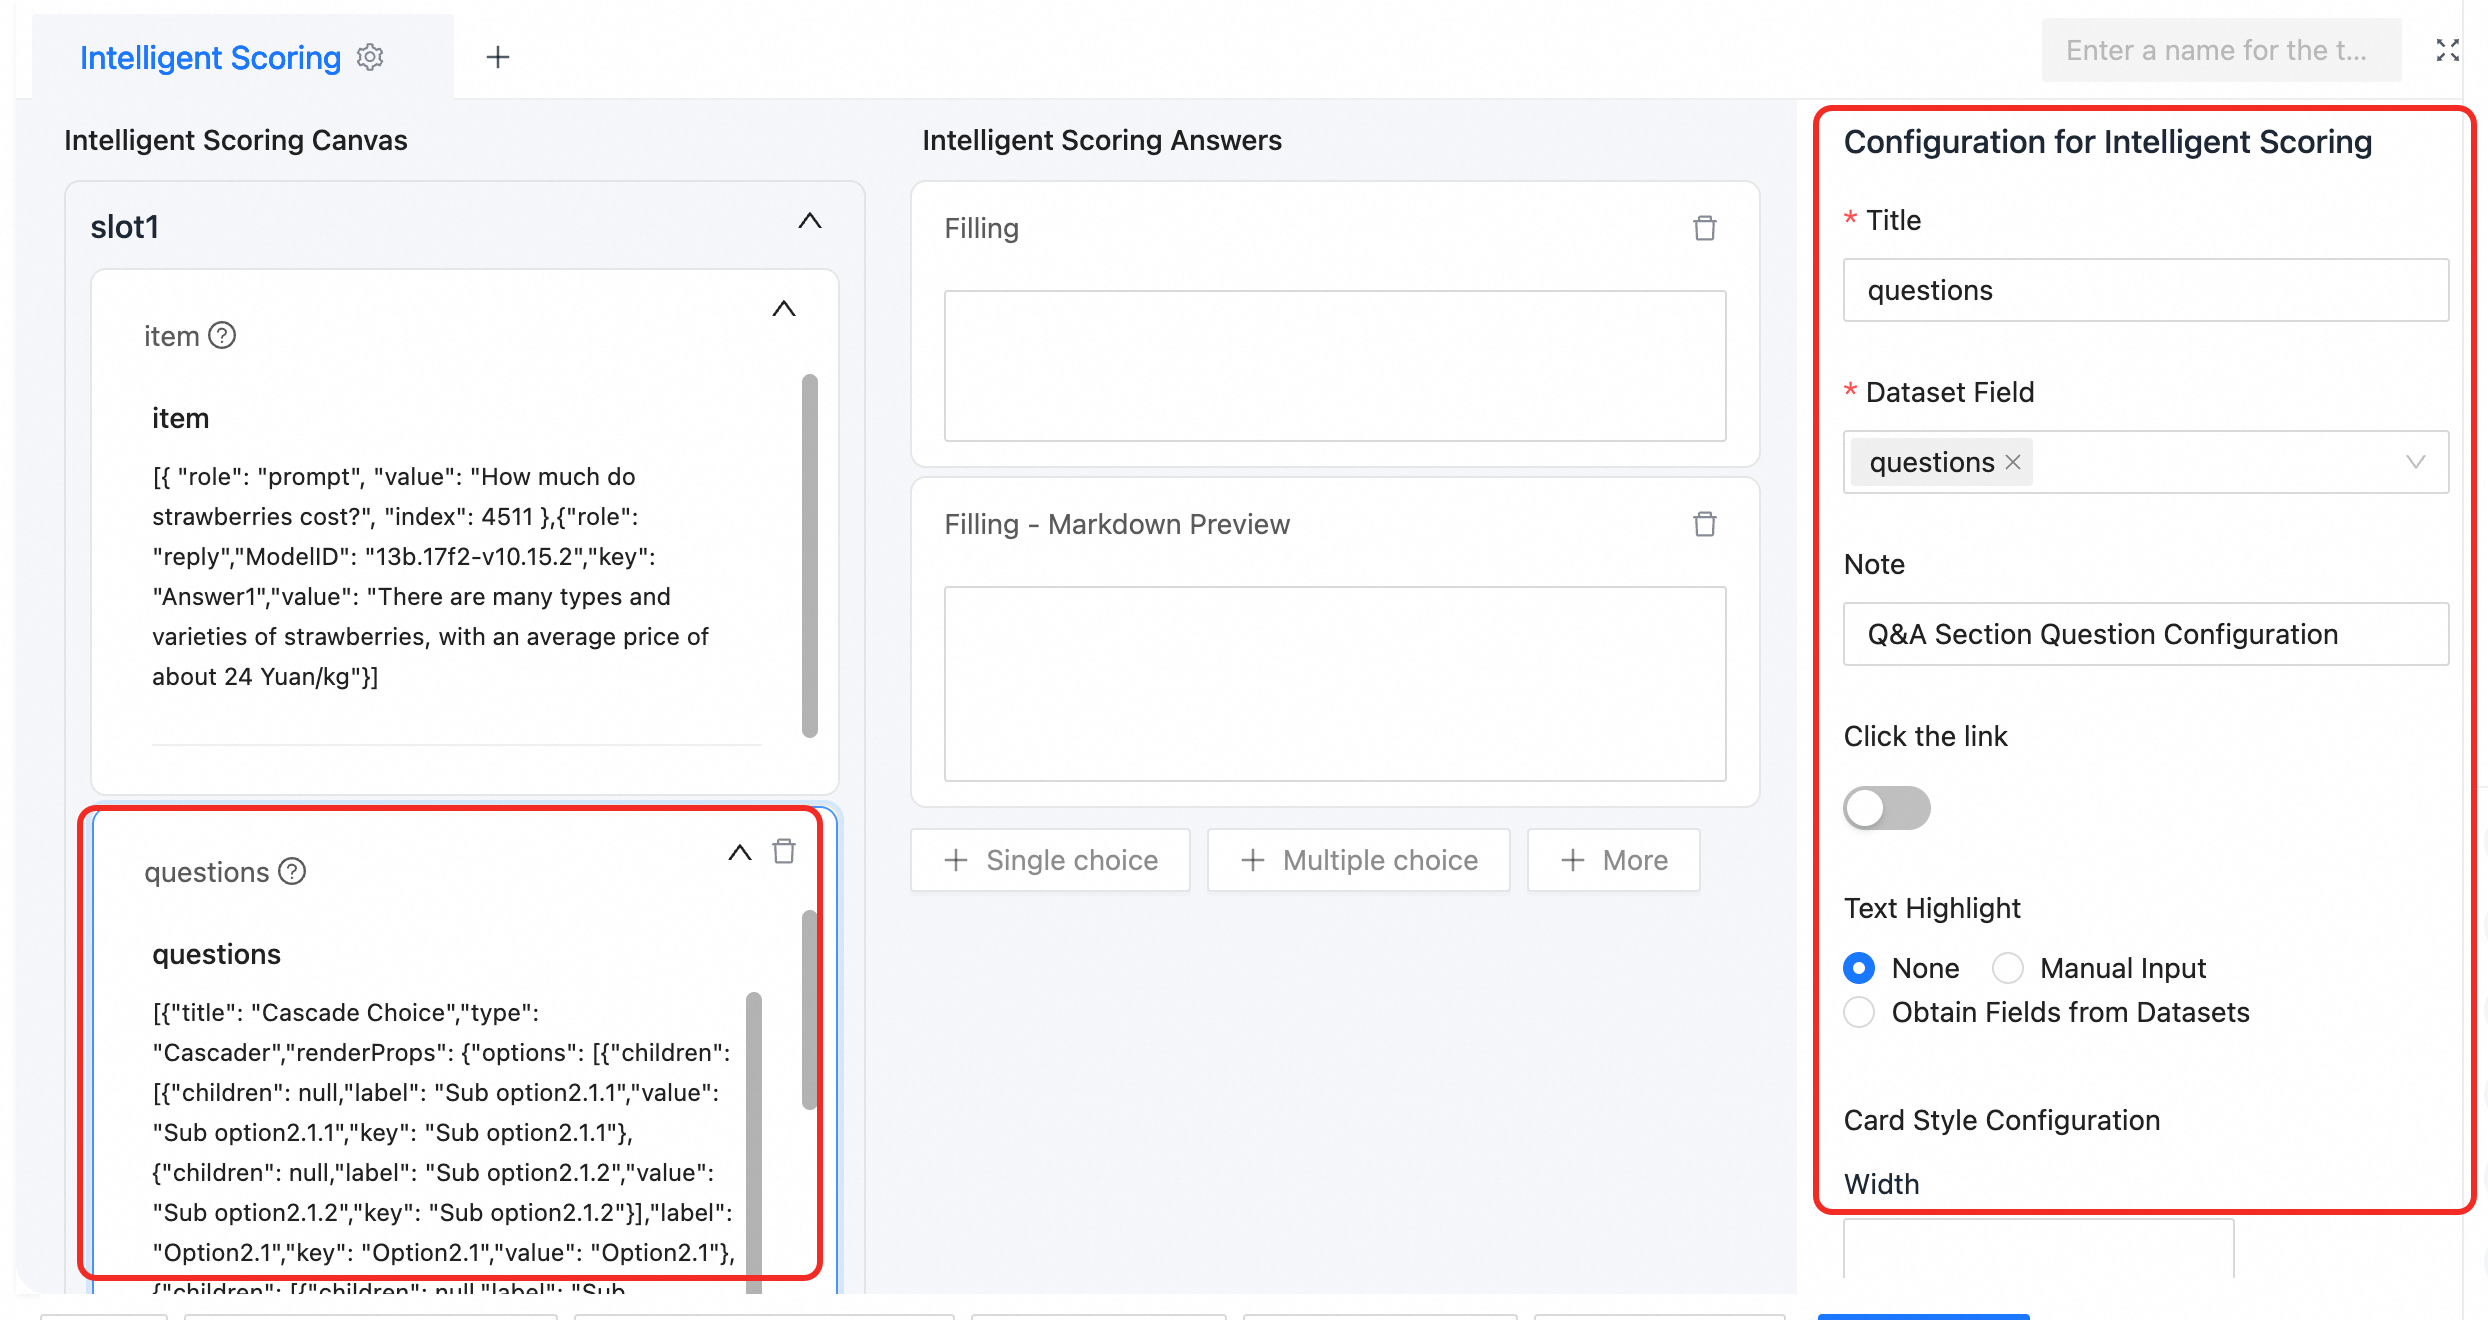The width and height of the screenshot is (2488, 1320).
Task: Enable the Click the link switch
Action: (x=1887, y=808)
